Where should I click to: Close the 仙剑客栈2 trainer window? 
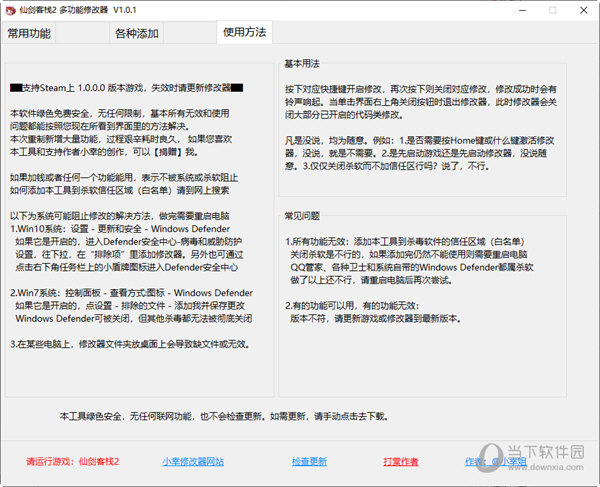tap(583, 10)
